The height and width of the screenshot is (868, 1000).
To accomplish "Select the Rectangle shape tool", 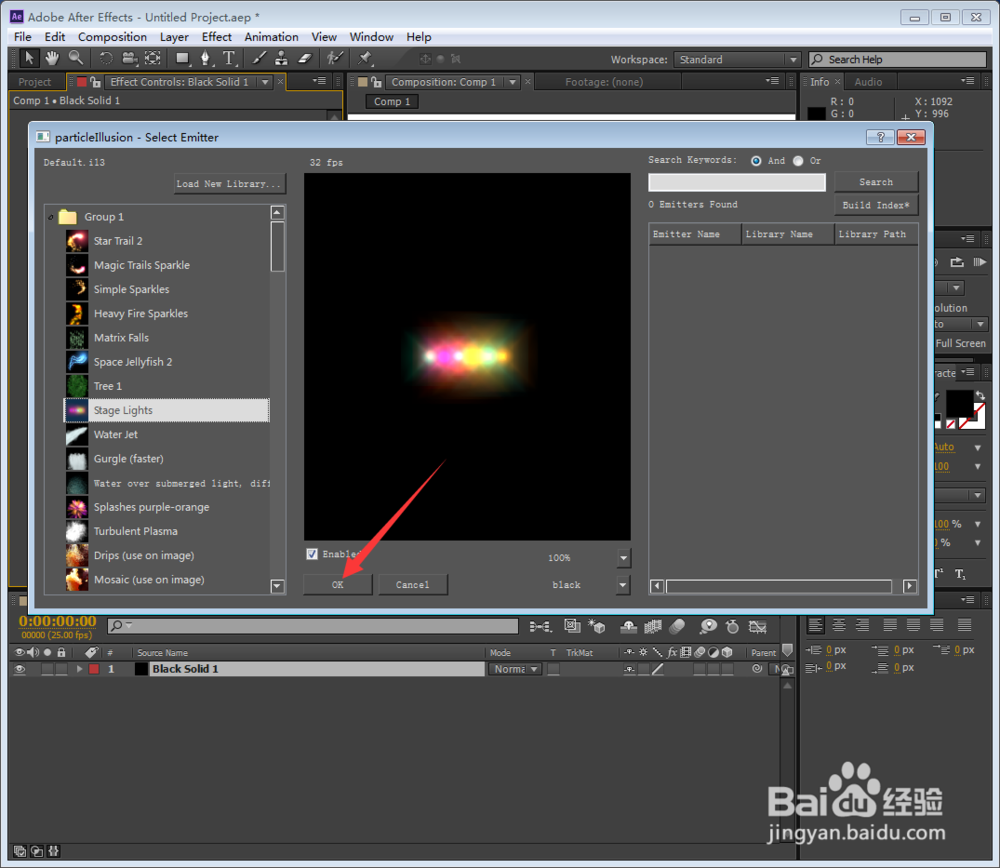I will pyautogui.click(x=182, y=59).
